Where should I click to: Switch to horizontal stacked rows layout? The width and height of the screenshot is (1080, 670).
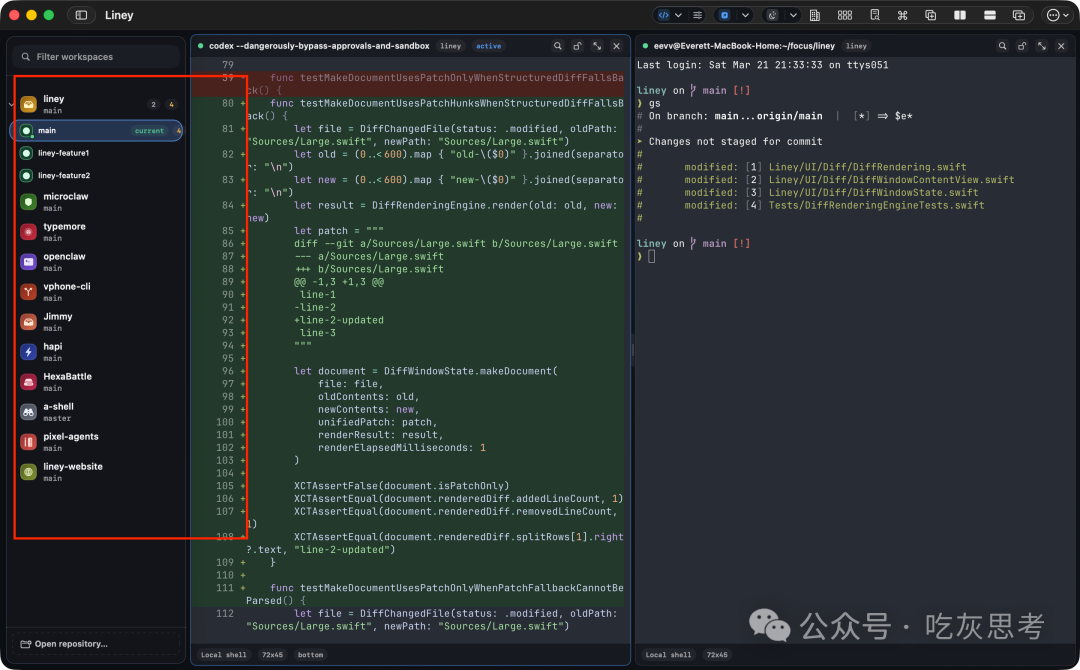(989, 15)
